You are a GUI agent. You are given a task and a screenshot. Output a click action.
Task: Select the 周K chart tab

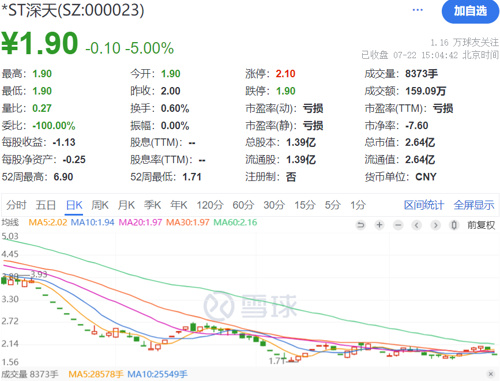100,205
